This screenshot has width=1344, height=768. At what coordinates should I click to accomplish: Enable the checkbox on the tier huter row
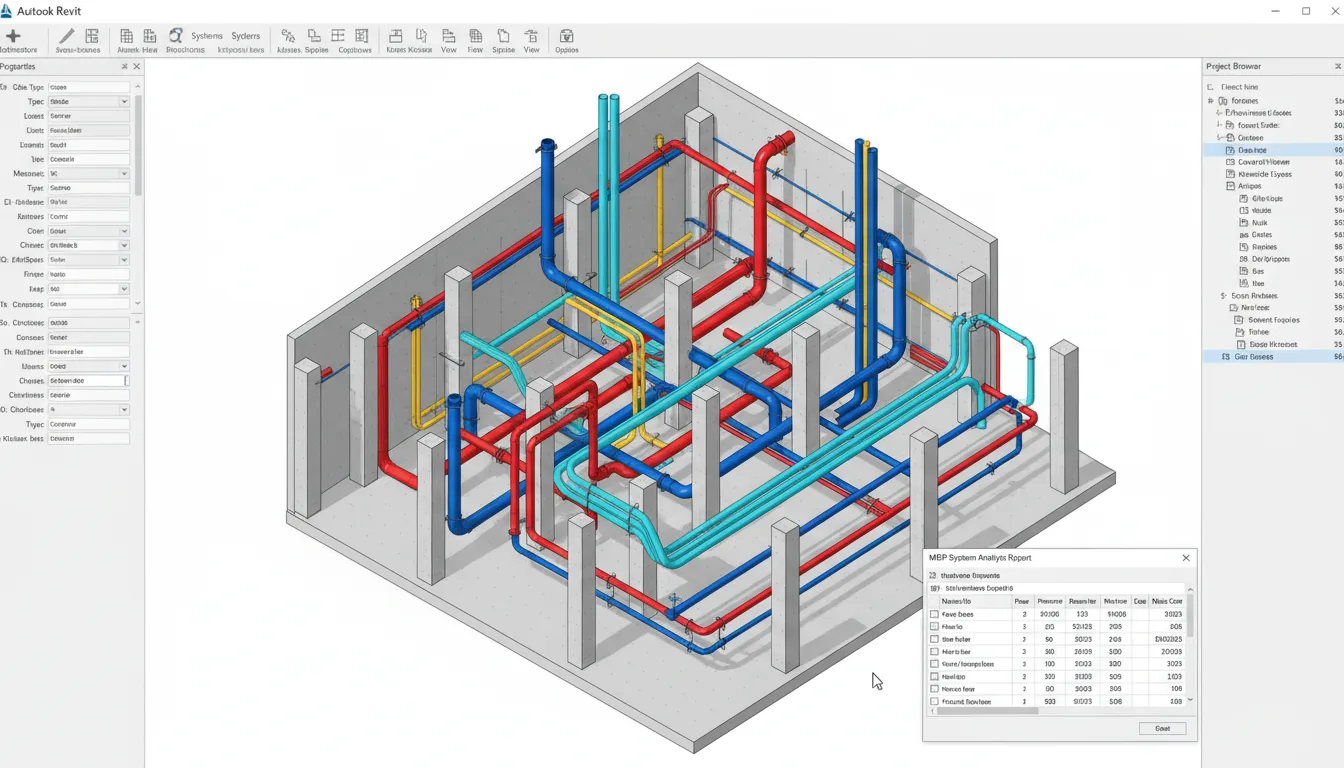934,639
